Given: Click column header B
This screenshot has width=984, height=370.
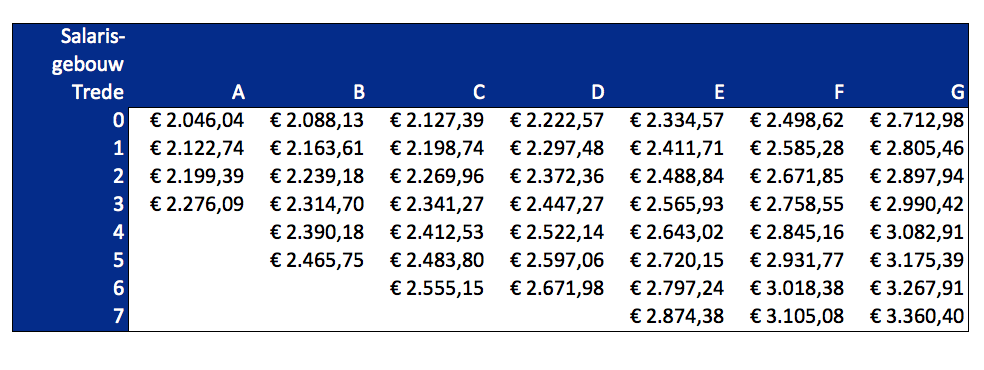Looking at the screenshot, I should pyautogui.click(x=358, y=93).
